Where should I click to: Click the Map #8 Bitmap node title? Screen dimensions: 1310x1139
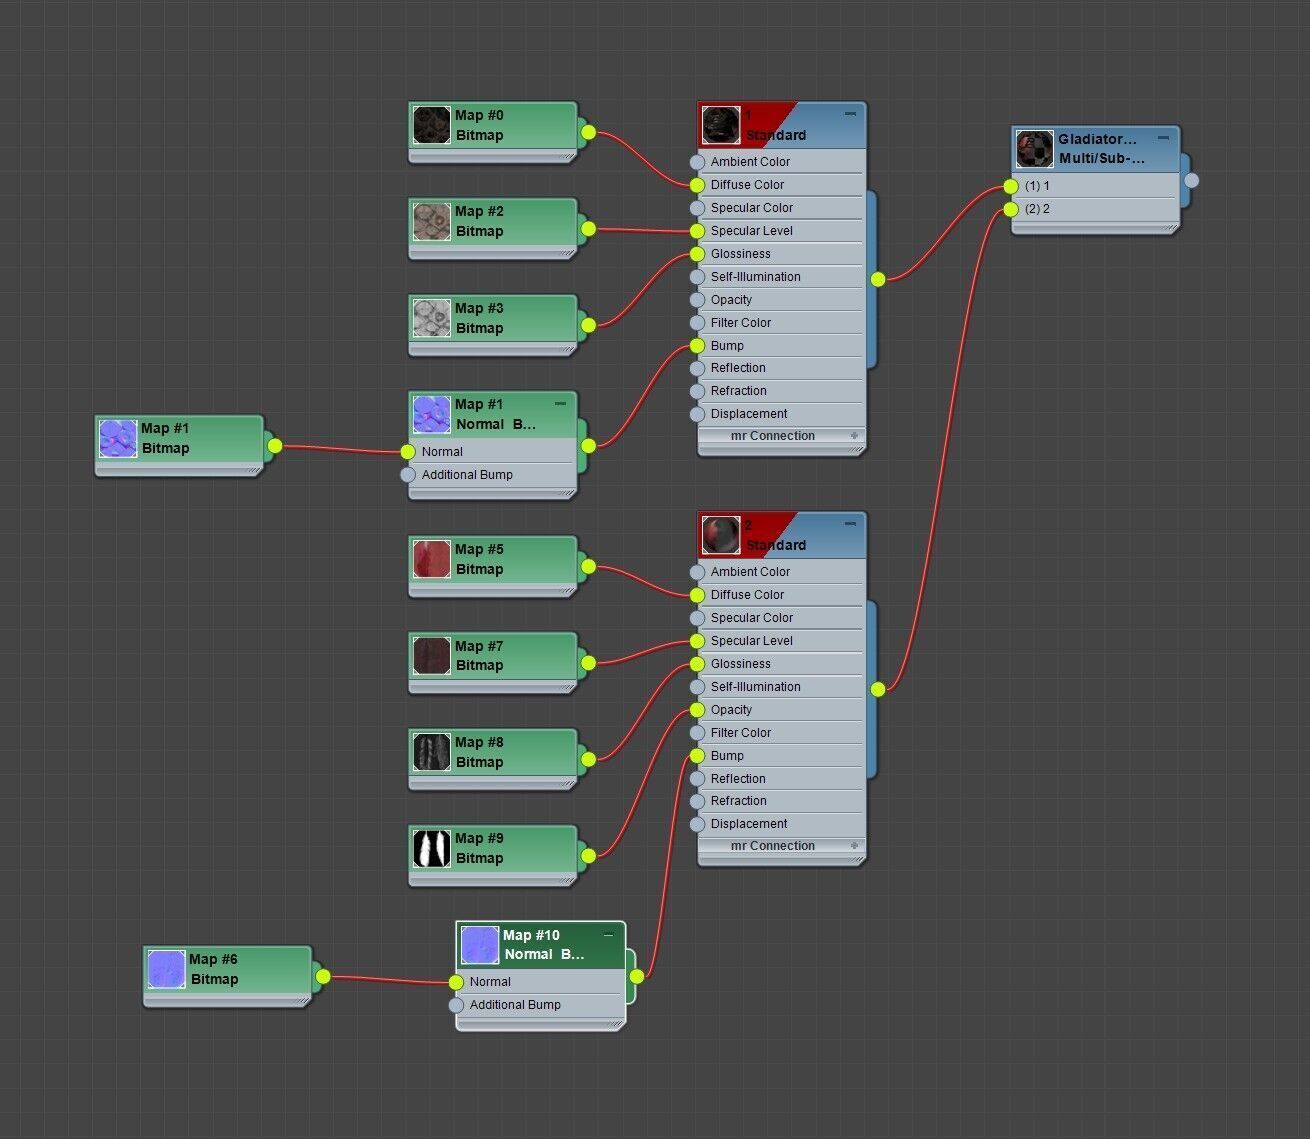pyautogui.click(x=479, y=752)
